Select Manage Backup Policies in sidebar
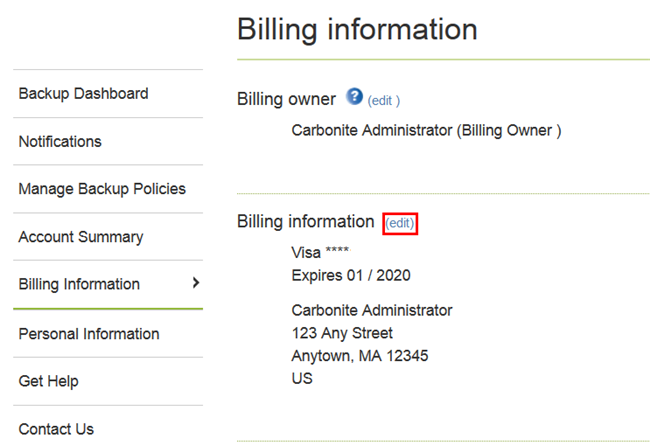 point(102,189)
